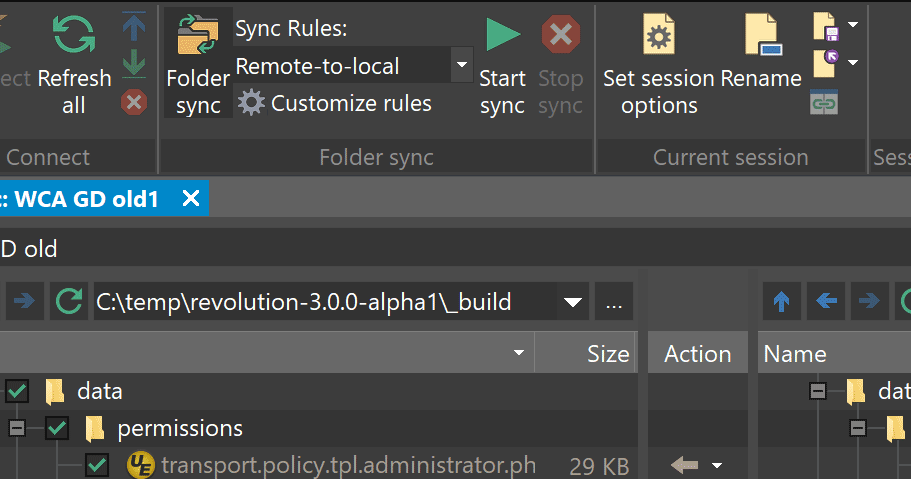The image size is (911, 479).
Task: Collapse the permissions folder tree node
Action: coord(17,429)
